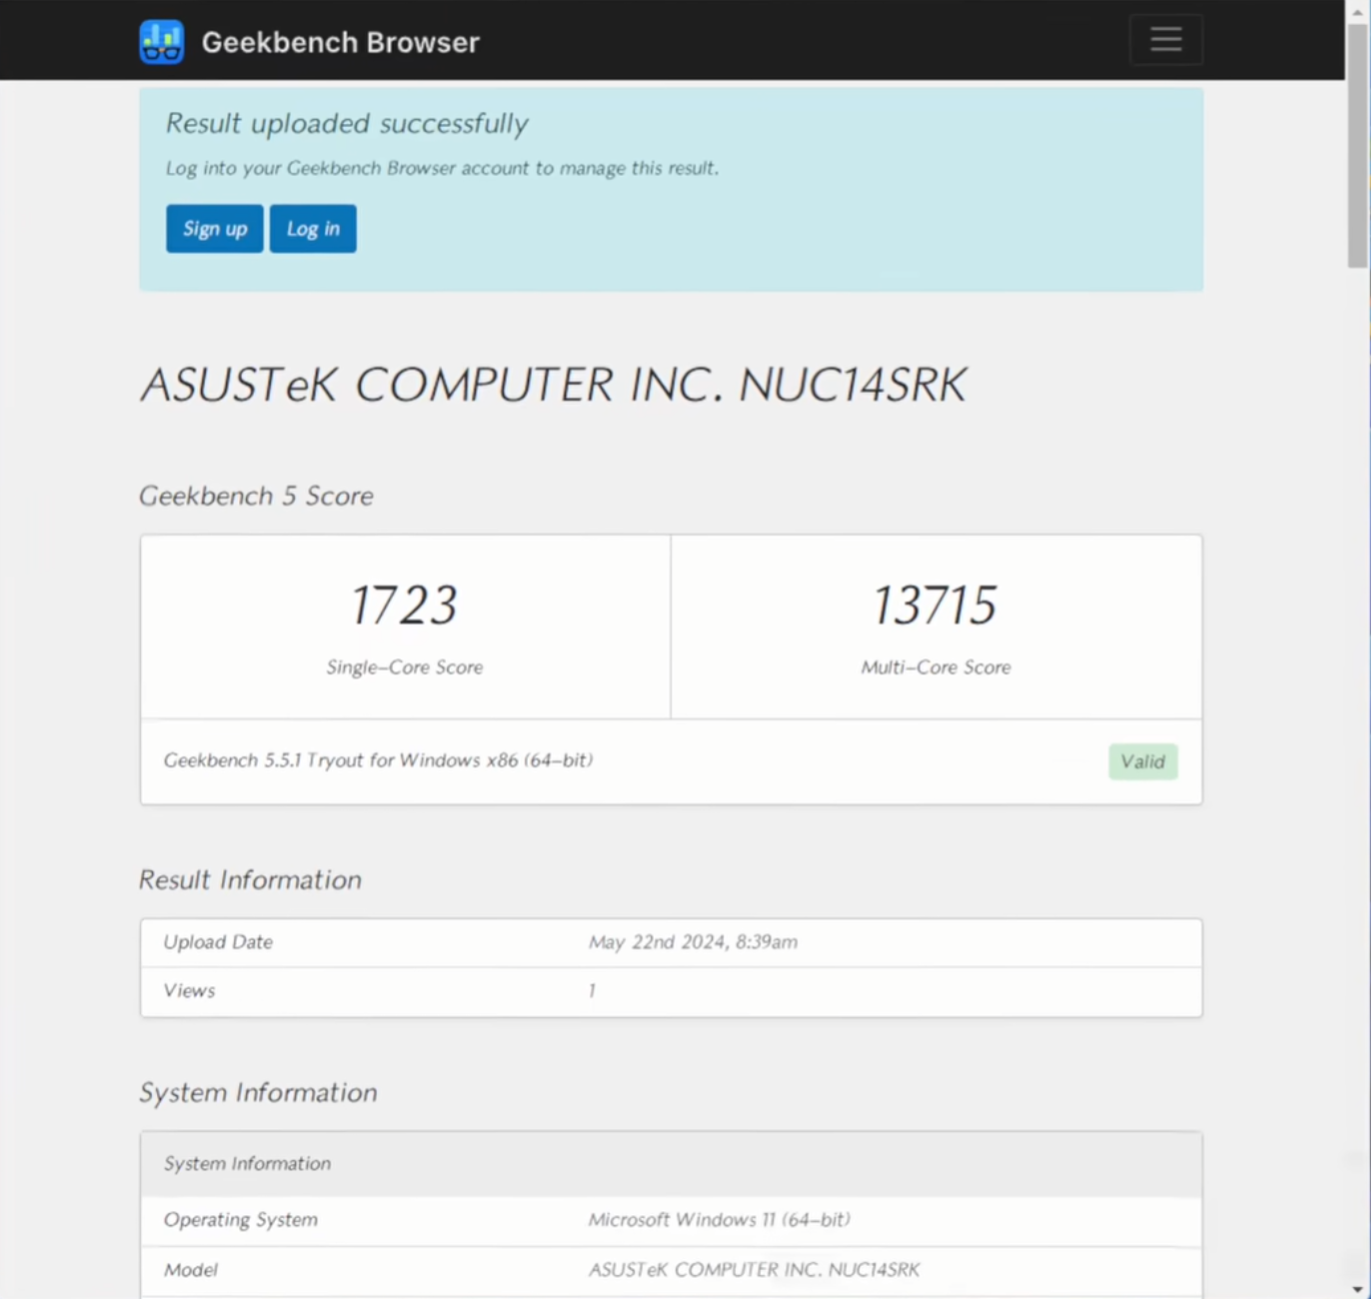Click the Log in button
Image resolution: width=1371 pixels, height=1299 pixels.
(313, 229)
